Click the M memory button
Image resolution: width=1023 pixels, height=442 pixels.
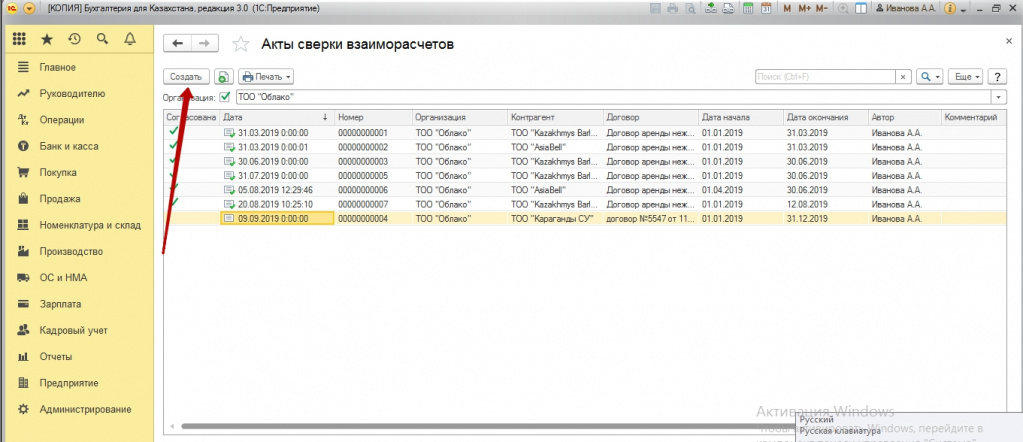[x=787, y=8]
